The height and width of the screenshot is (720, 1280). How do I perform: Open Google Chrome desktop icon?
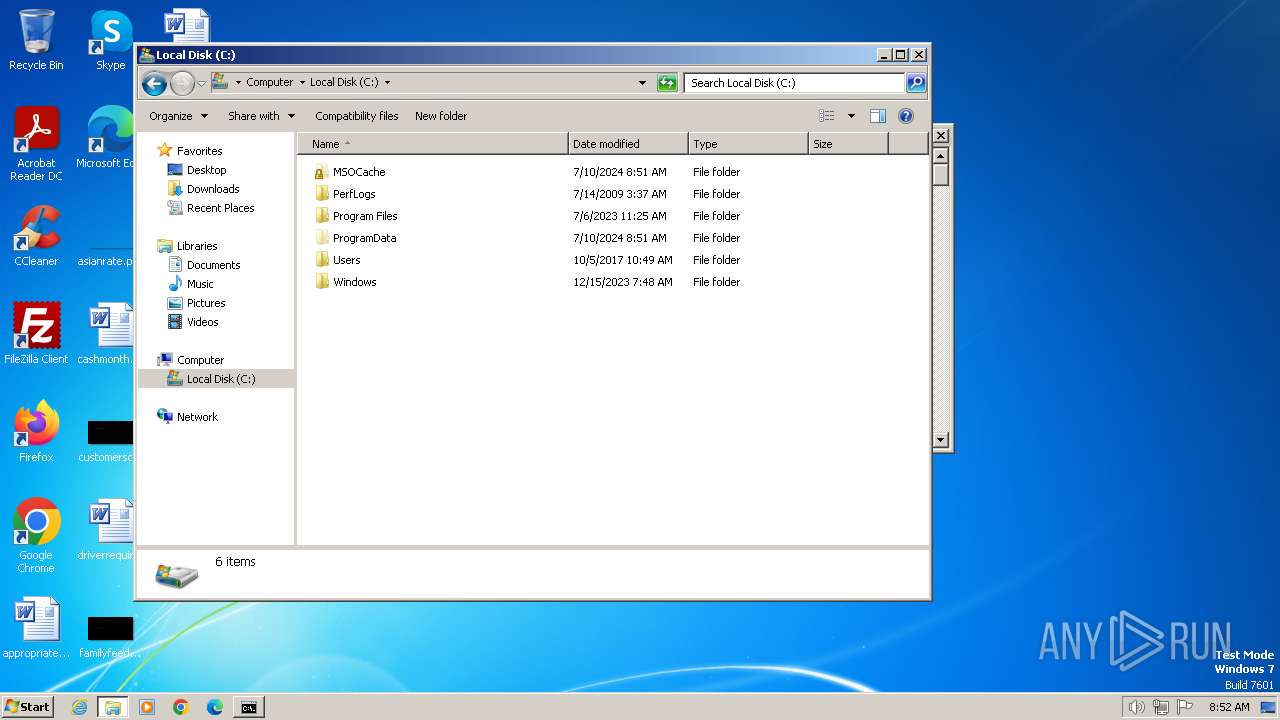[x=36, y=536]
